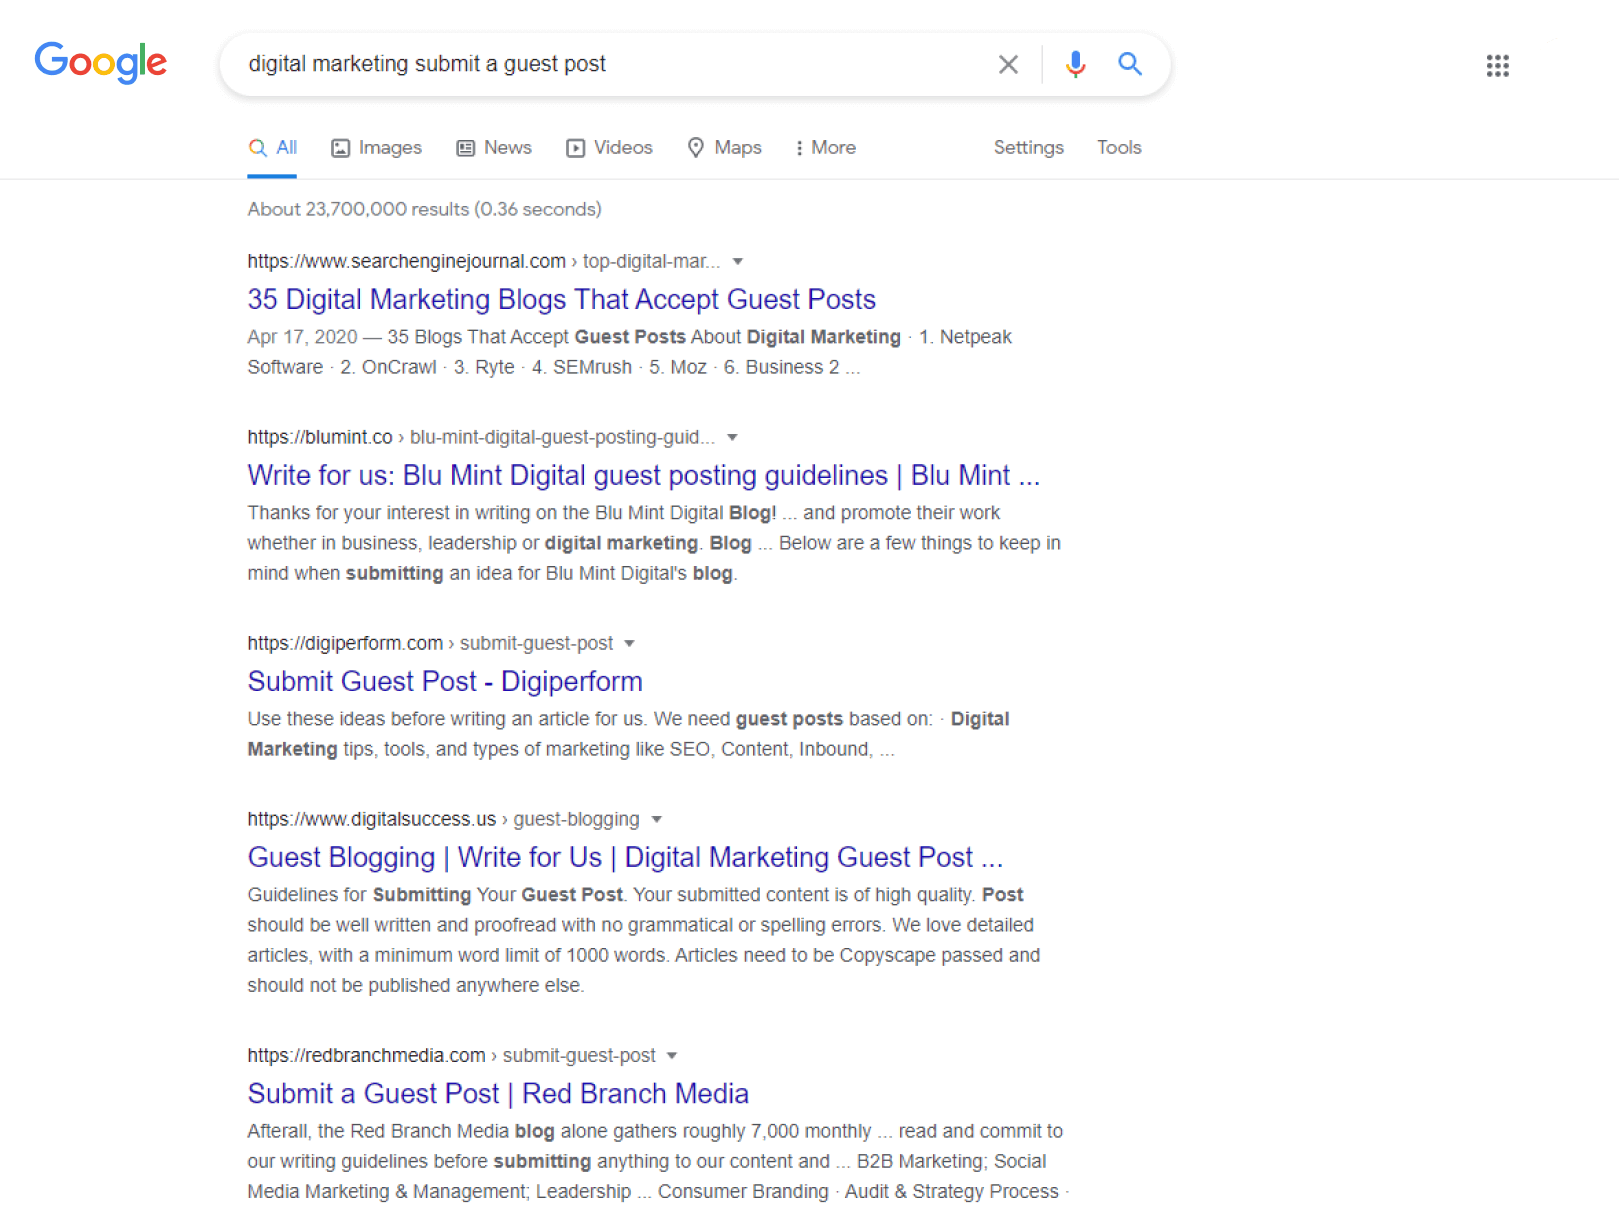1620x1212 pixels.
Task: Expand the arrow beside the searchenginejournal.com URL
Action: [738, 262]
